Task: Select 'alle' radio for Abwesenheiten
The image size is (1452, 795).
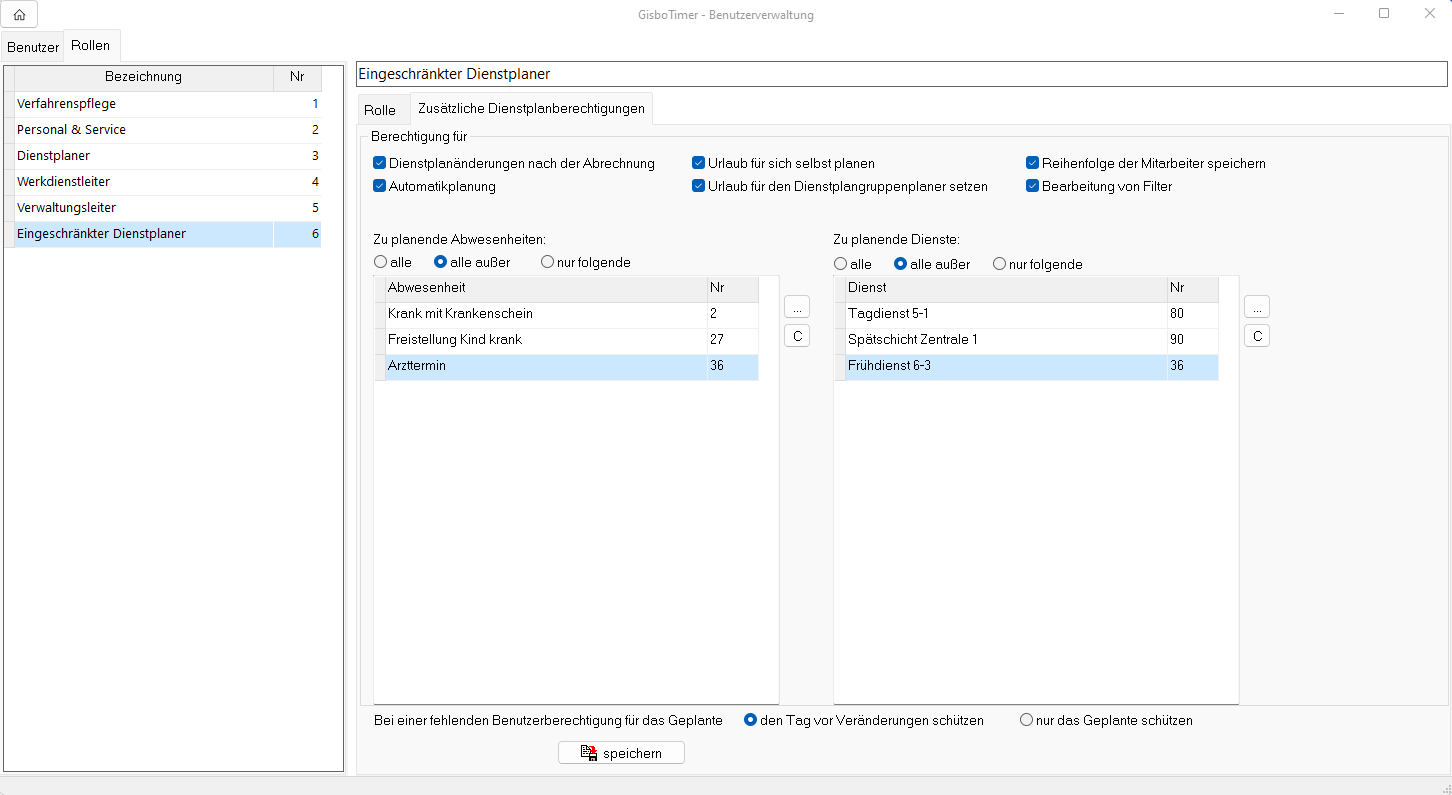Action: coord(381,262)
